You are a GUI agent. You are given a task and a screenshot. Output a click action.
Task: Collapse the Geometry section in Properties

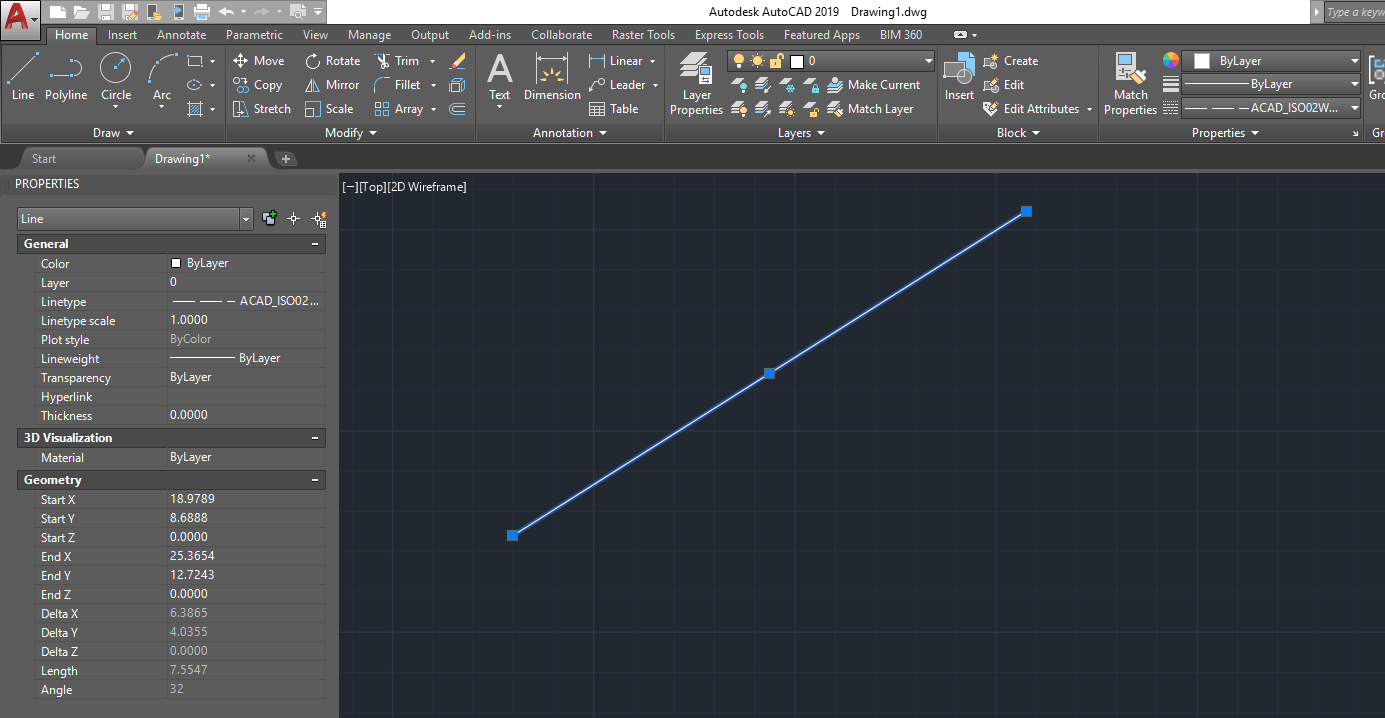(x=316, y=479)
